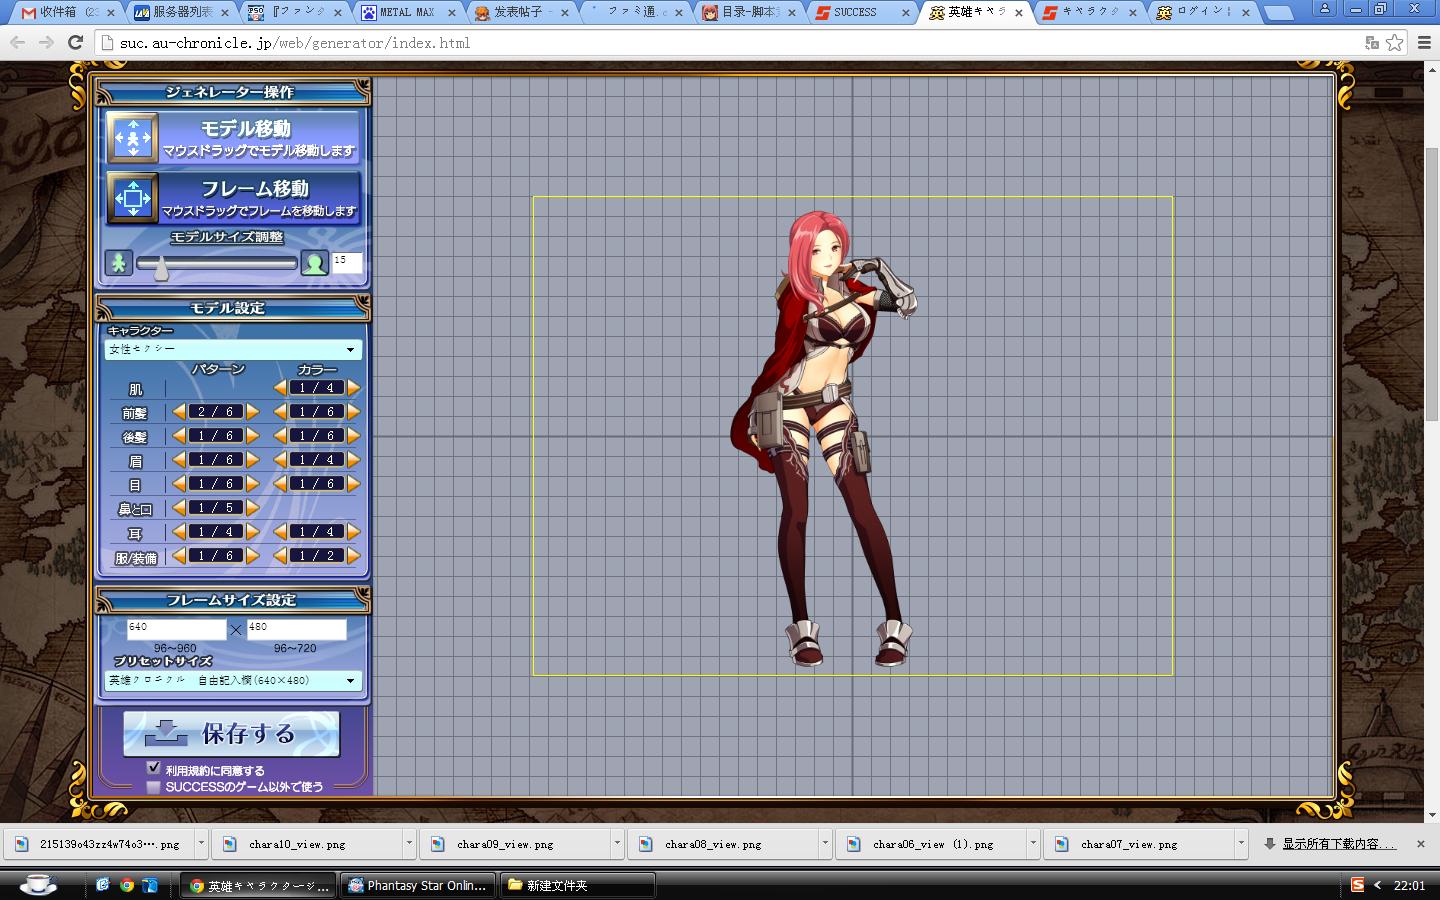Click next arrow for 鼻と口 pattern
Viewport: 1440px width, 900px height.
pos(252,508)
